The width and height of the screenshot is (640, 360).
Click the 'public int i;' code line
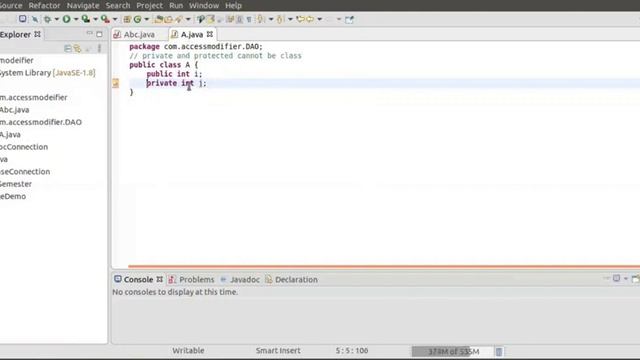coord(174,74)
